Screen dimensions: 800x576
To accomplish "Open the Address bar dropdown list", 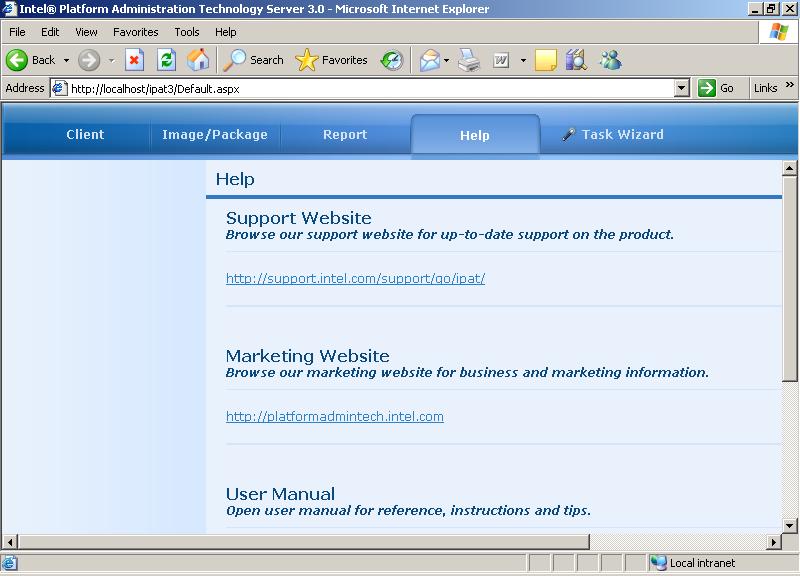I will pyautogui.click(x=682, y=88).
